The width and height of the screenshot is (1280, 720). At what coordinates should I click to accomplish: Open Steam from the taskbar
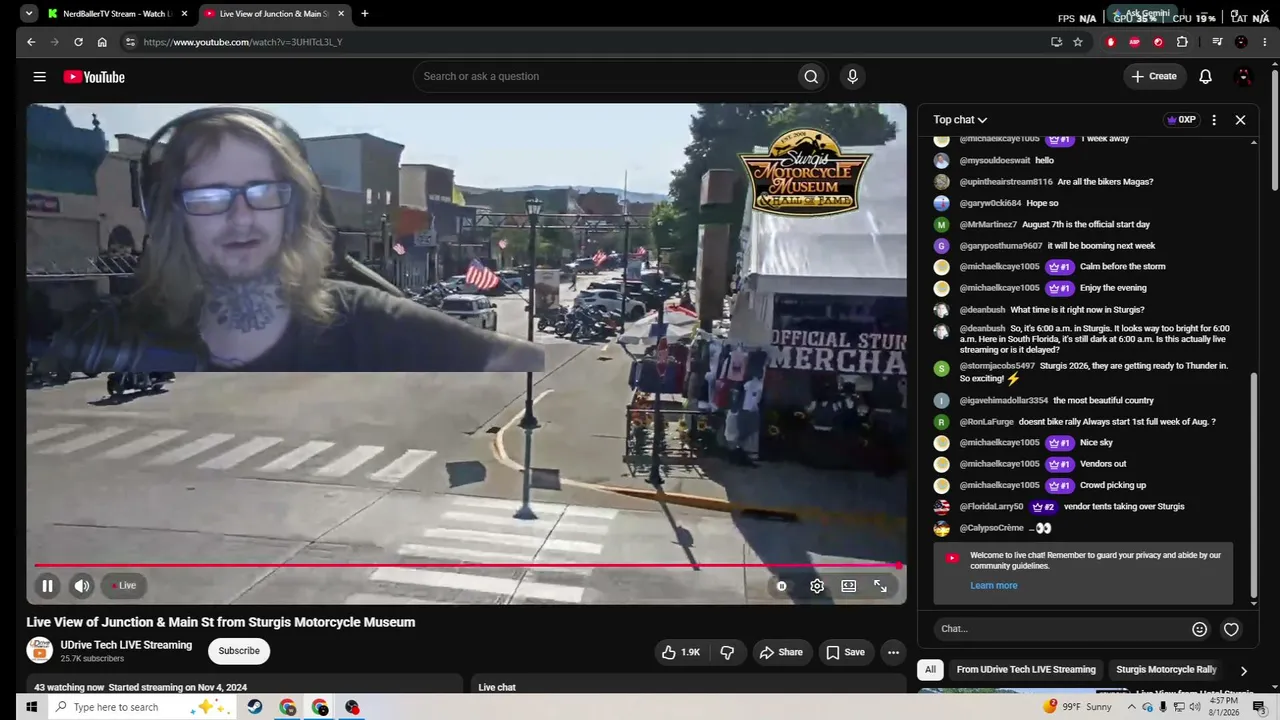(x=255, y=707)
